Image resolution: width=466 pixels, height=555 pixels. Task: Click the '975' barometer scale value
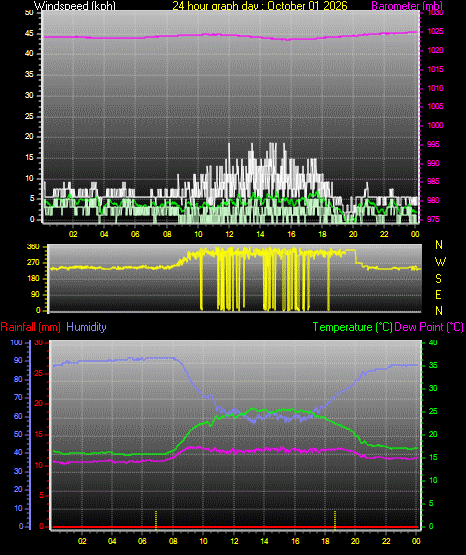[x=433, y=219]
